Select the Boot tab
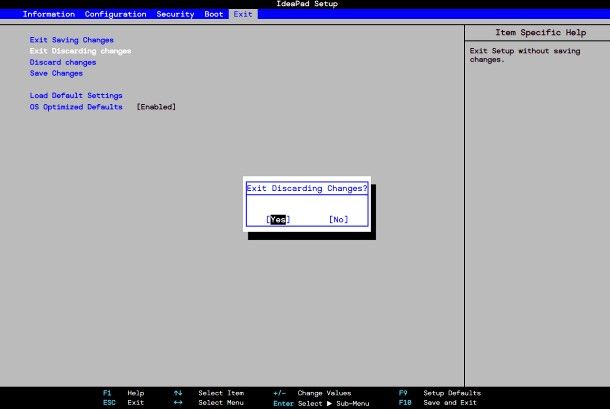This screenshot has height=409, width=610. click(213, 14)
